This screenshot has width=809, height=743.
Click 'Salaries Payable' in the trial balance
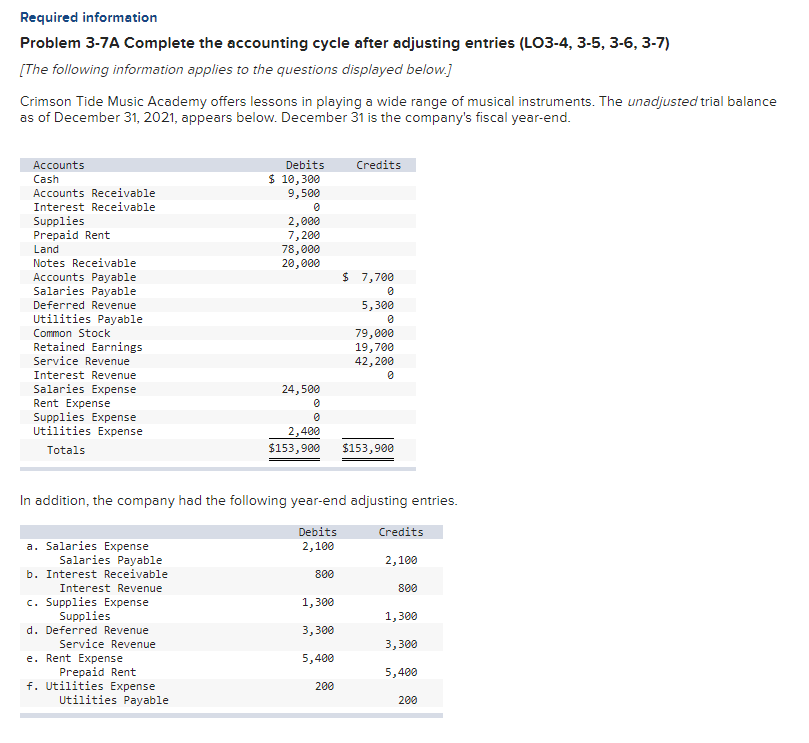(85, 291)
